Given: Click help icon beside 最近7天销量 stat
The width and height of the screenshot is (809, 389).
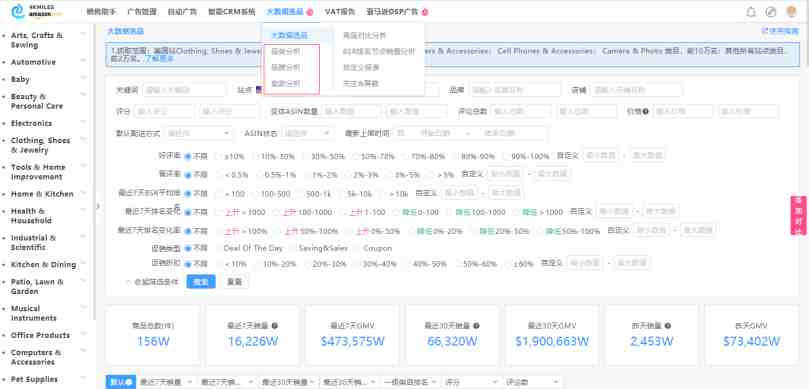Looking at the screenshot, I should pyautogui.click(x=275, y=326).
